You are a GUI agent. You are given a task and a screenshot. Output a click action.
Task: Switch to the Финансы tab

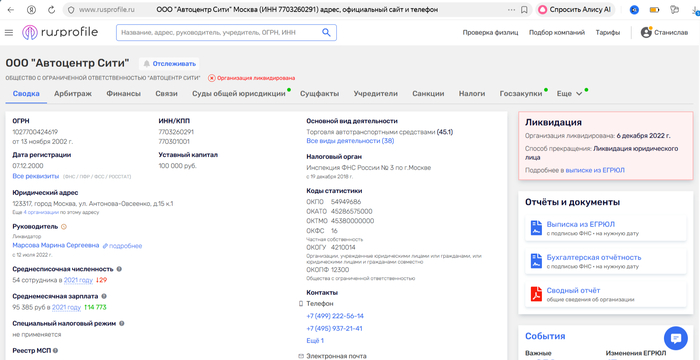coord(124,93)
